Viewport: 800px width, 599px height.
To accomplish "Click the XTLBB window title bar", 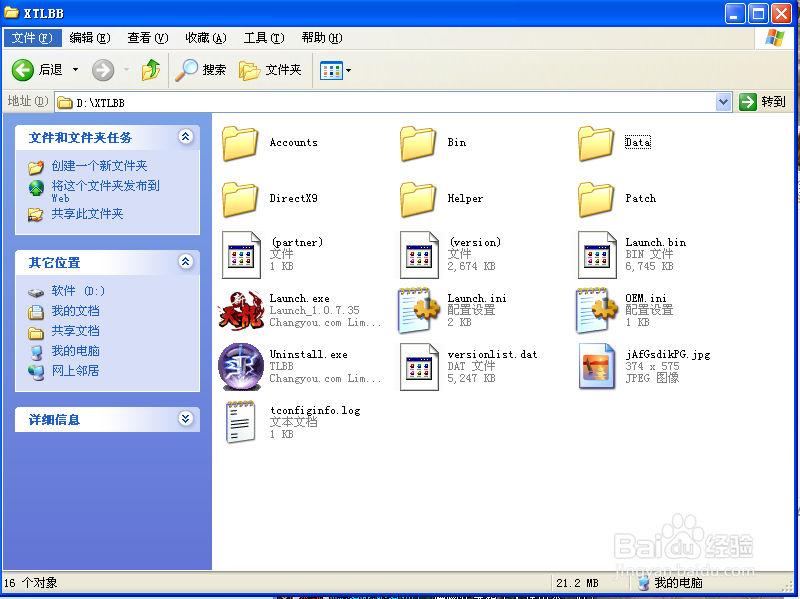I will (x=362, y=13).
